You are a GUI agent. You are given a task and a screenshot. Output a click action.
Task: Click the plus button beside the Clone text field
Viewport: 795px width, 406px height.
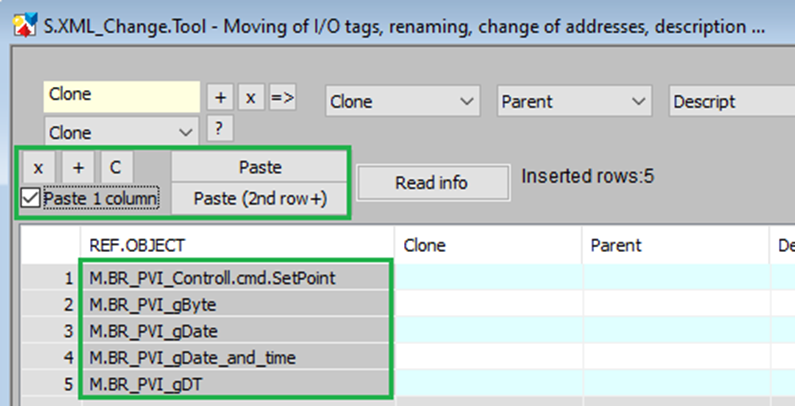pos(220,97)
